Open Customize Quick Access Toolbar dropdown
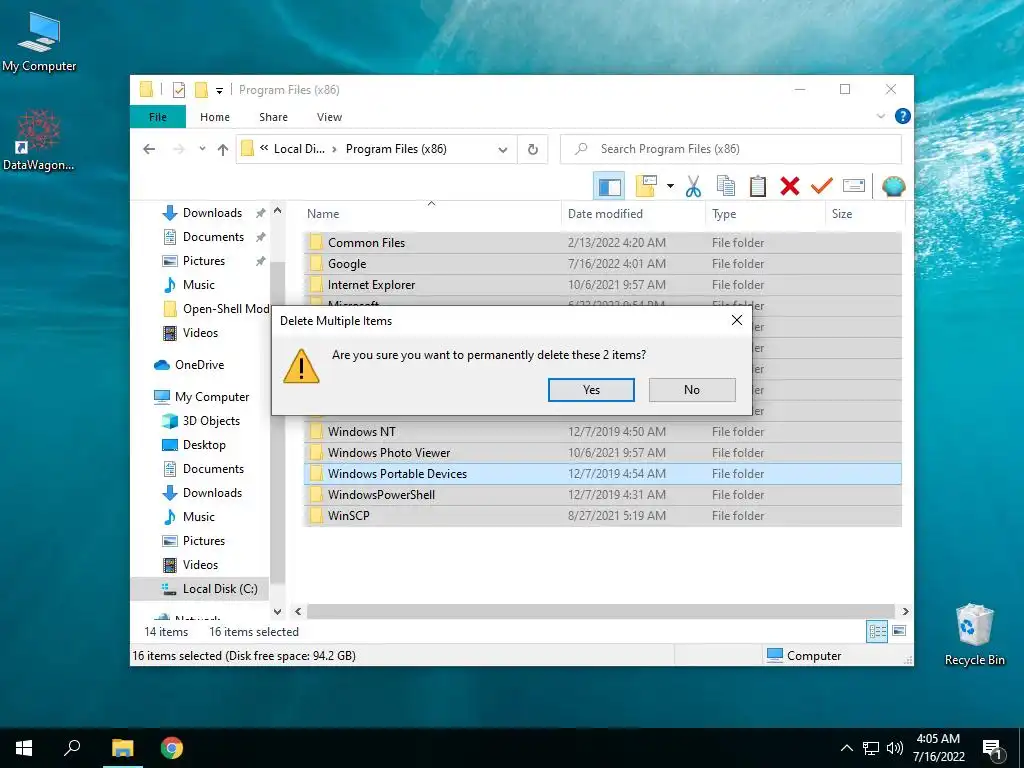 219,91
